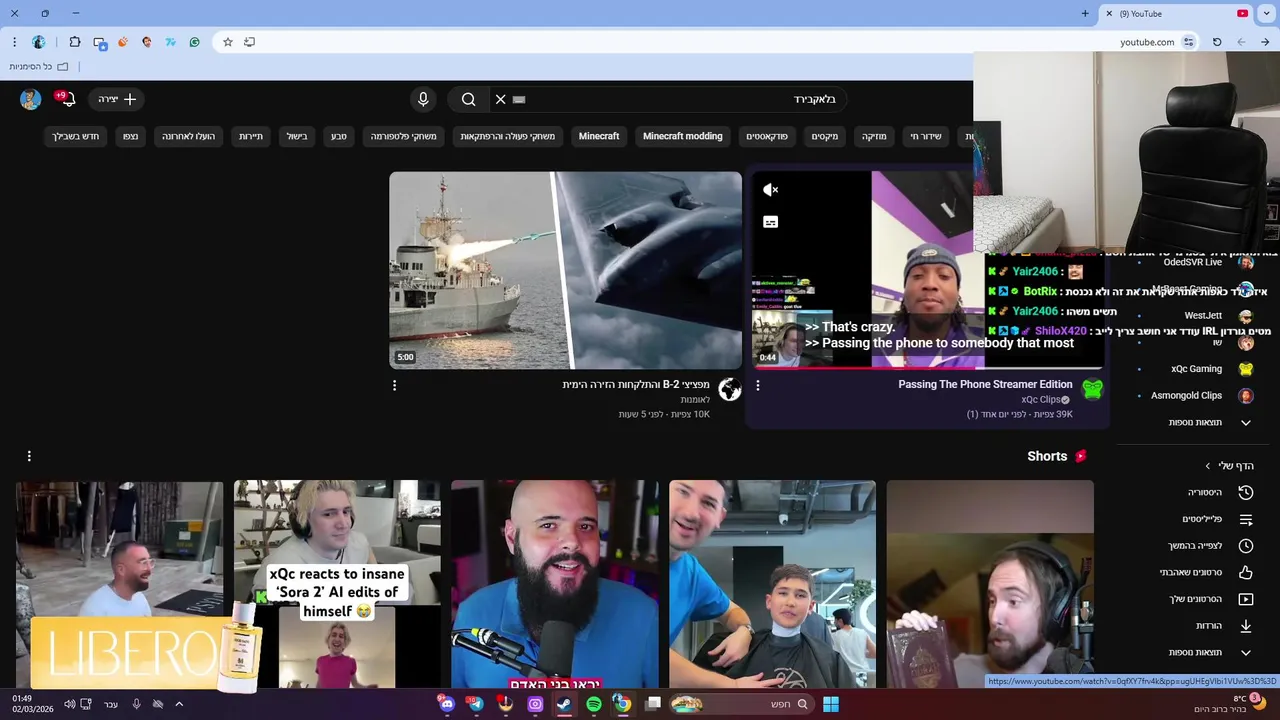Open the YouTube notifications bell

(67, 99)
